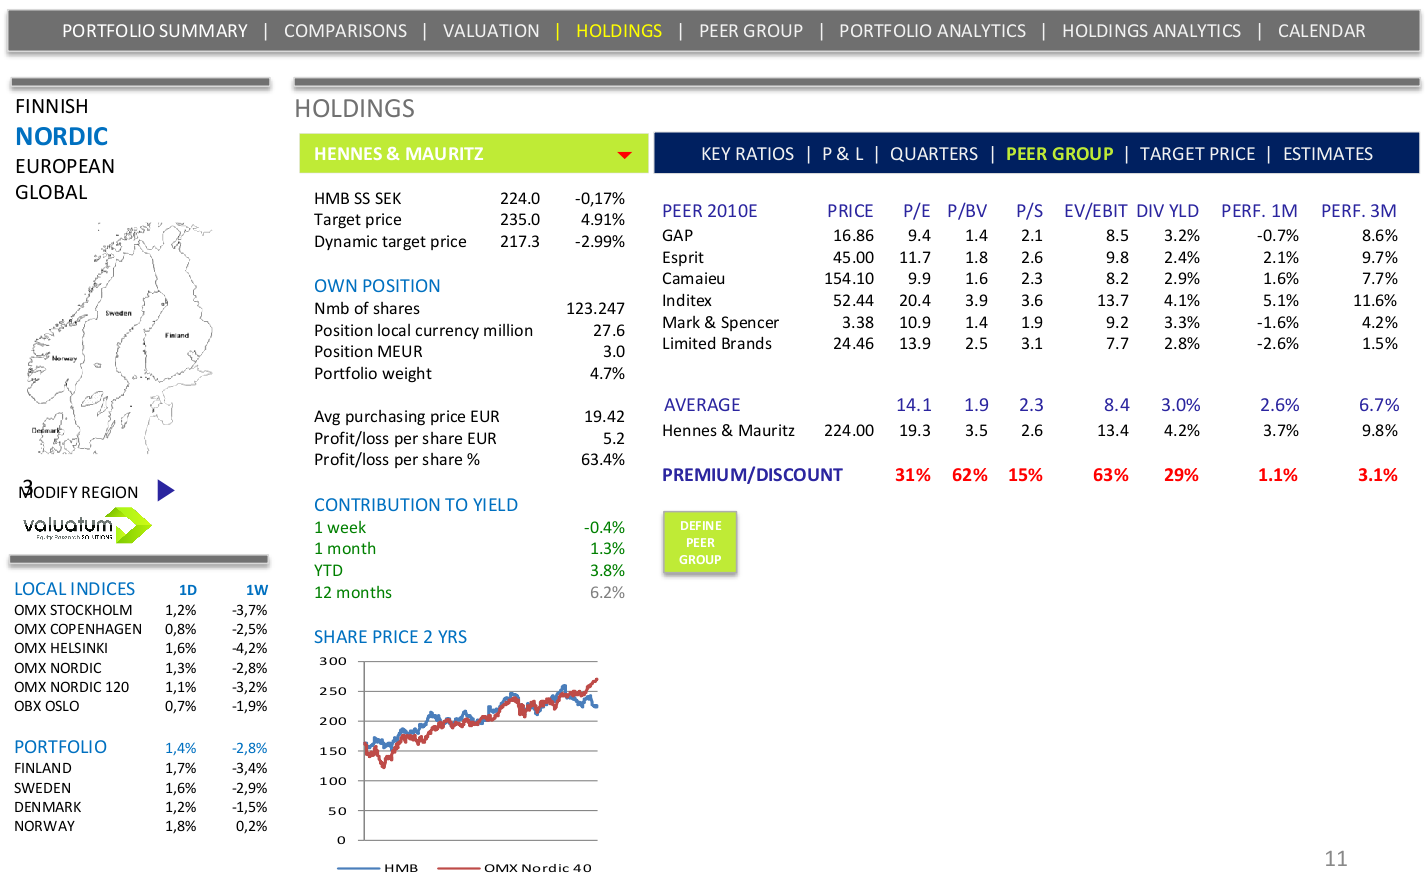1425x882 pixels.
Task: Select the OMX Copenhagen index row
Action: pos(141,629)
